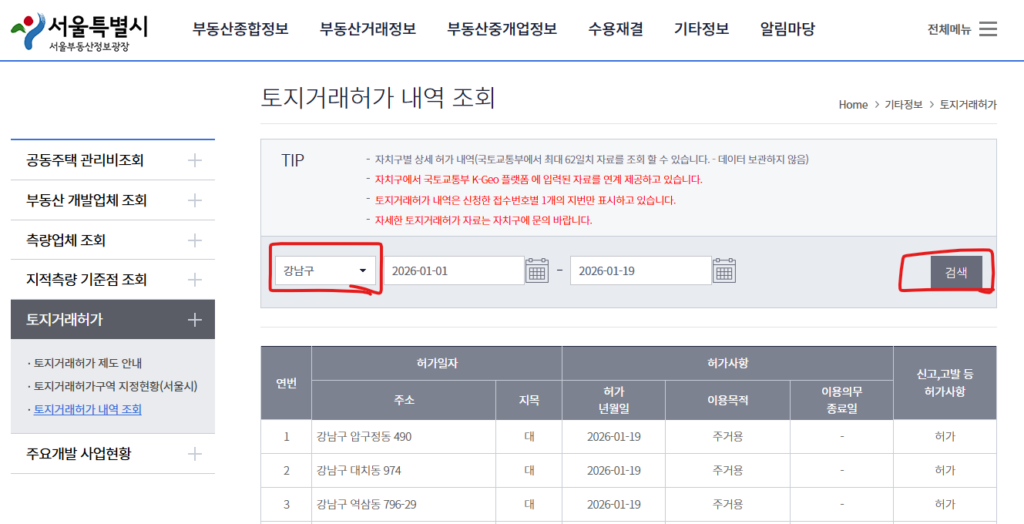Click the 지목 column header

529,400
